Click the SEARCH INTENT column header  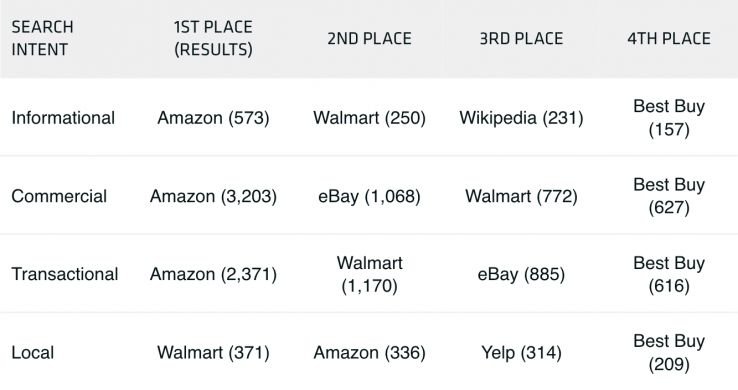(42, 38)
